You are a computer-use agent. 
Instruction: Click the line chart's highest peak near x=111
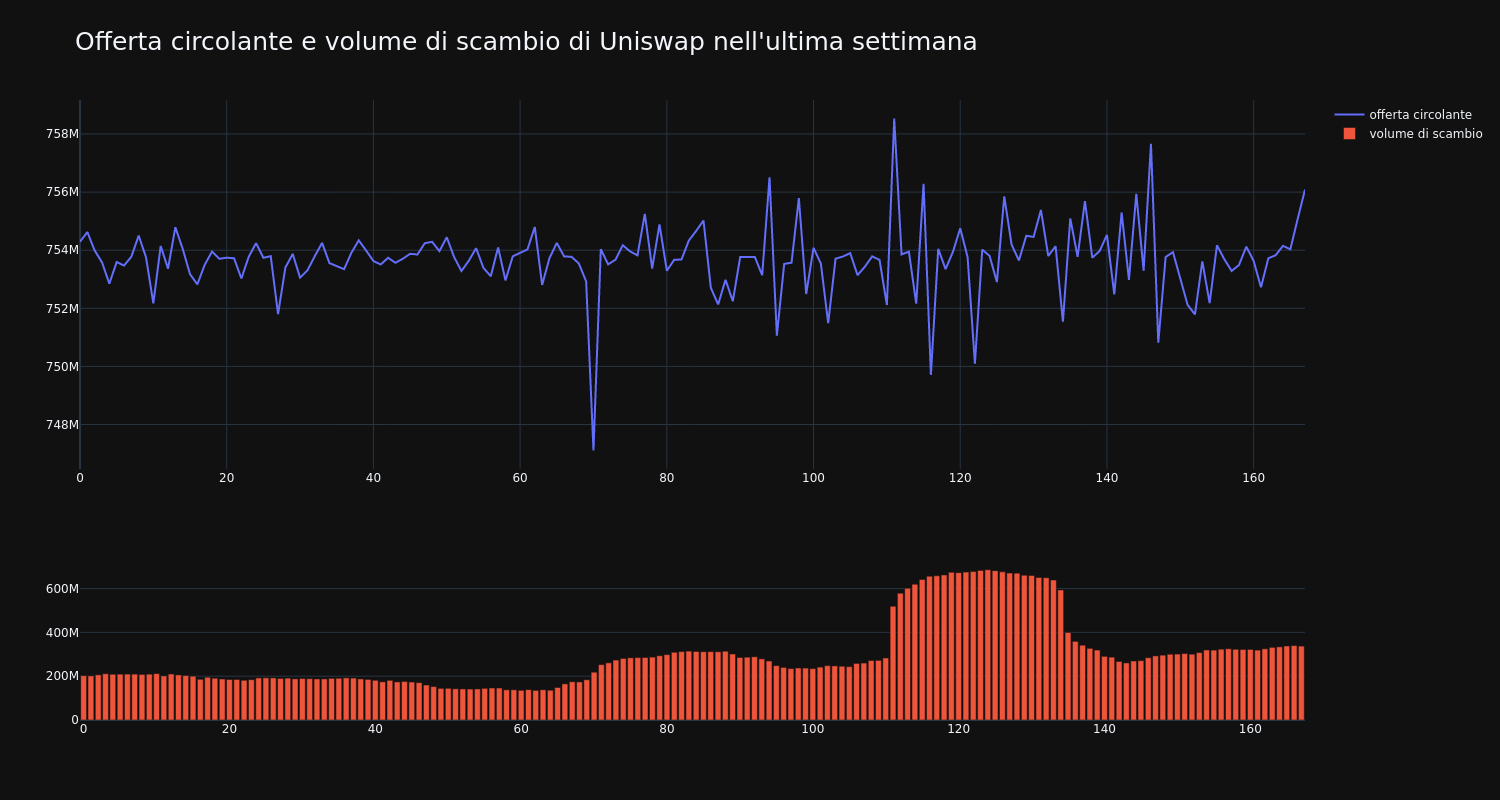(894, 120)
